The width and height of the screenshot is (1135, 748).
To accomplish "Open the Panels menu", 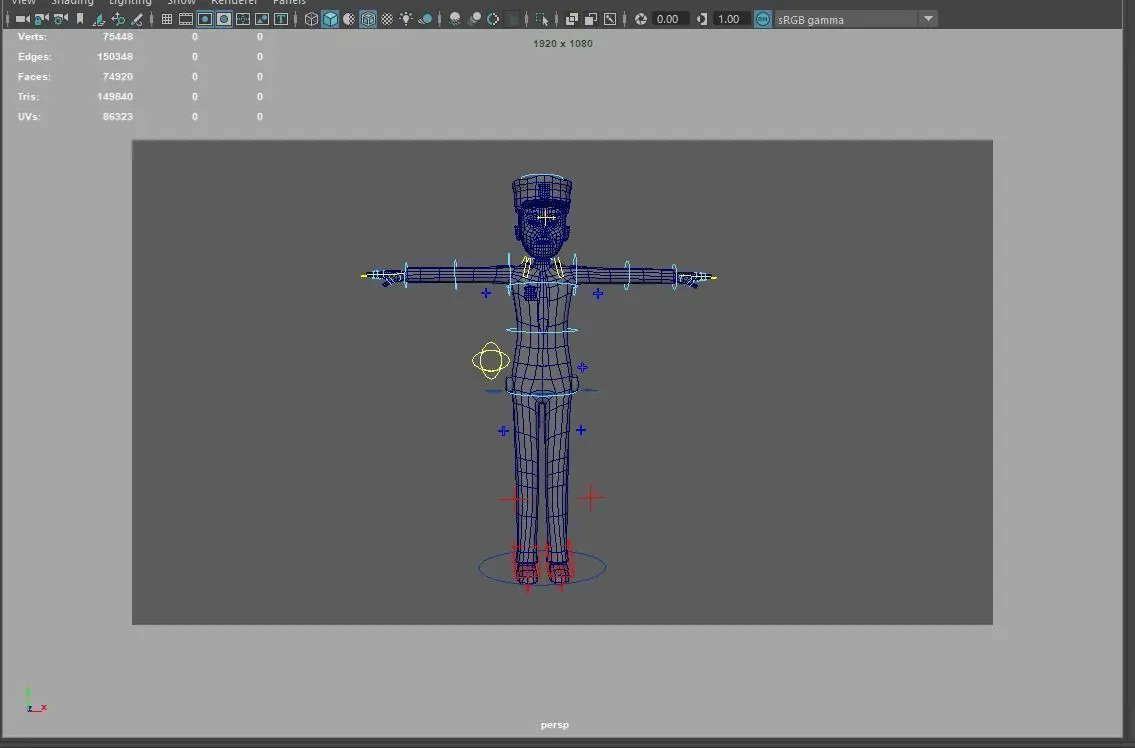I will 290,2.
